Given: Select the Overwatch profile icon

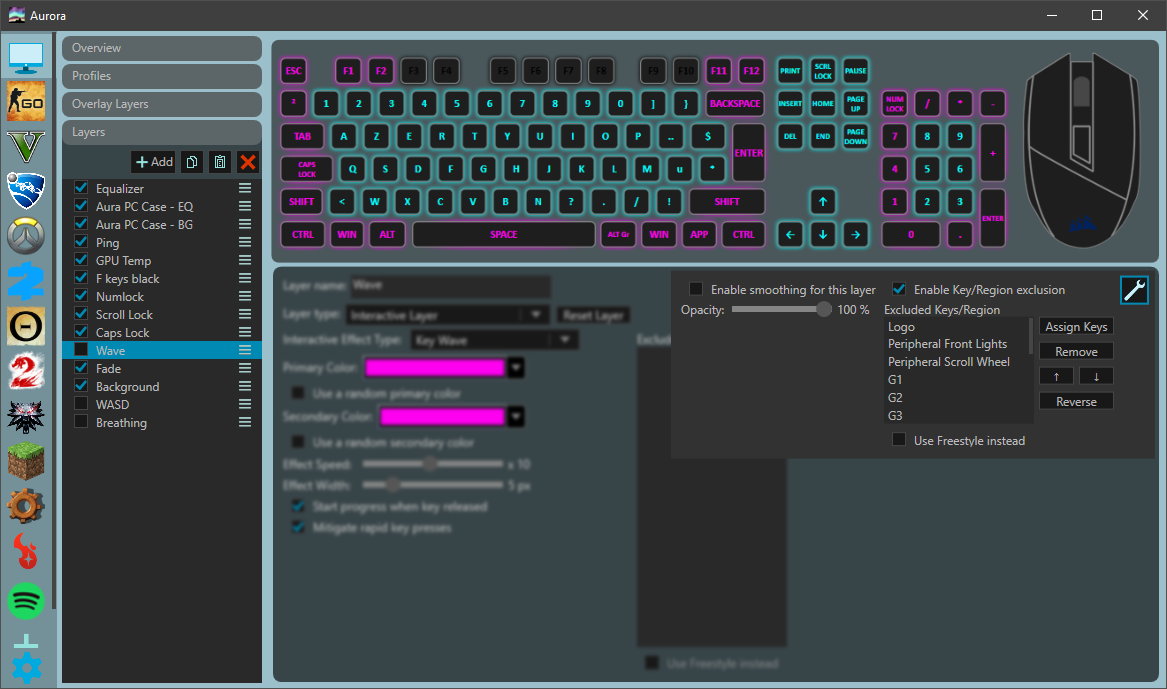Looking at the screenshot, I should [x=26, y=237].
